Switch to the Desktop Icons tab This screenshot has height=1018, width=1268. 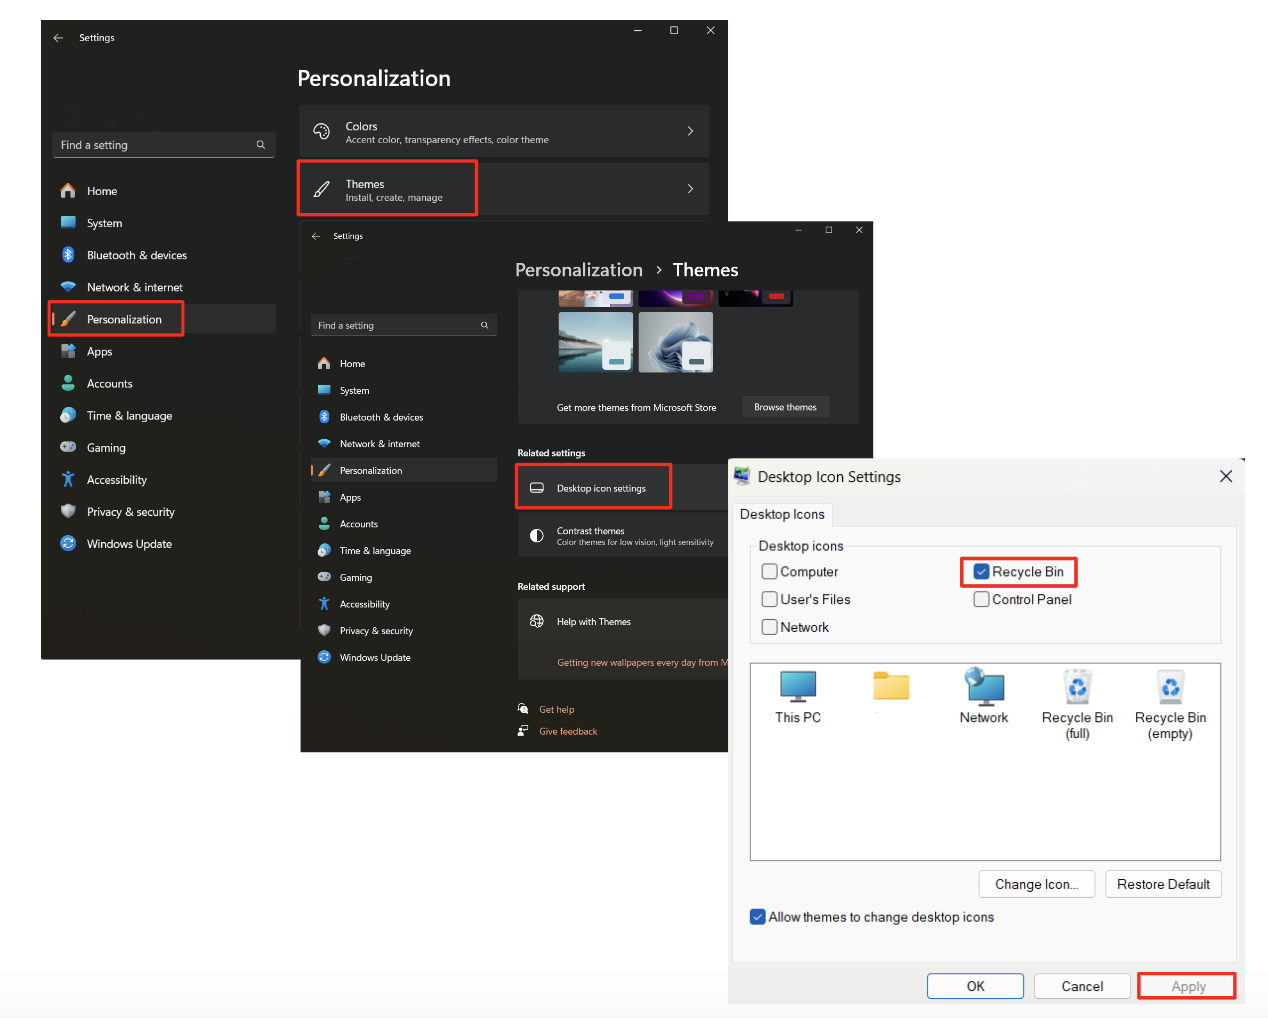(x=783, y=514)
